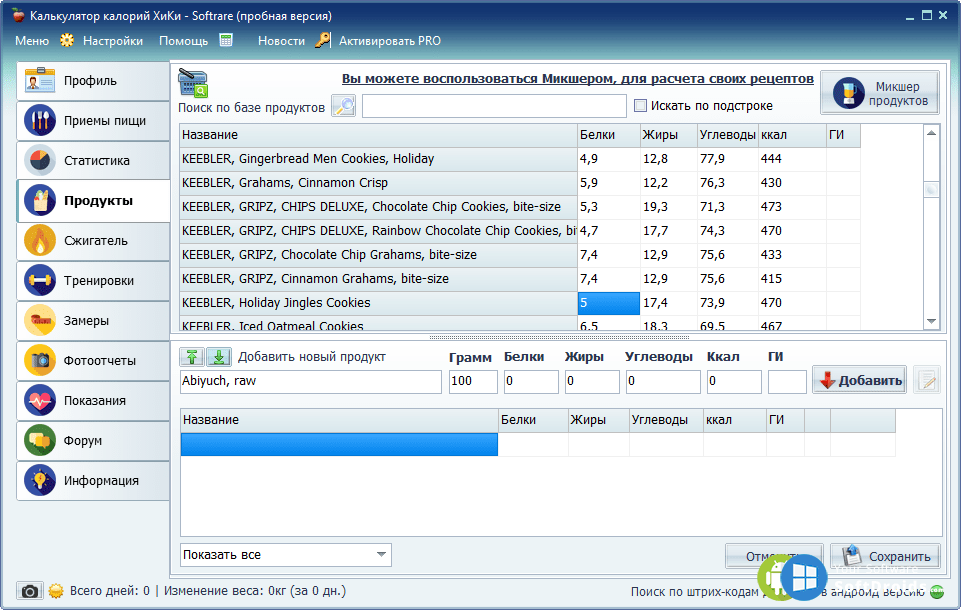Click the Отменить button
Screen dimensions: 961x610
click(773, 556)
